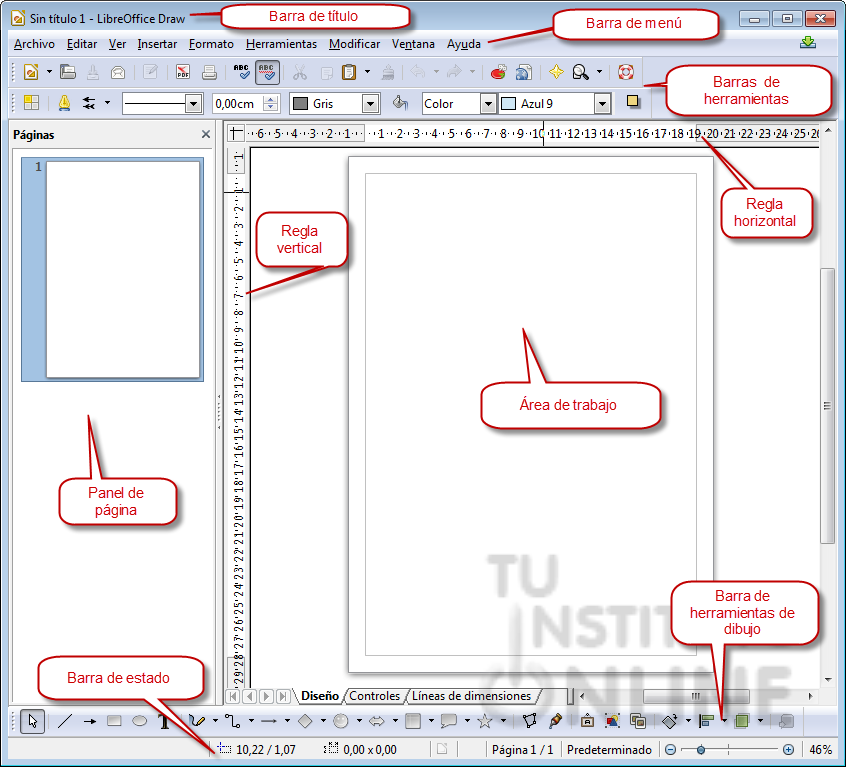Click the line width 0,00cm field
846x767 pixels.
click(x=238, y=104)
